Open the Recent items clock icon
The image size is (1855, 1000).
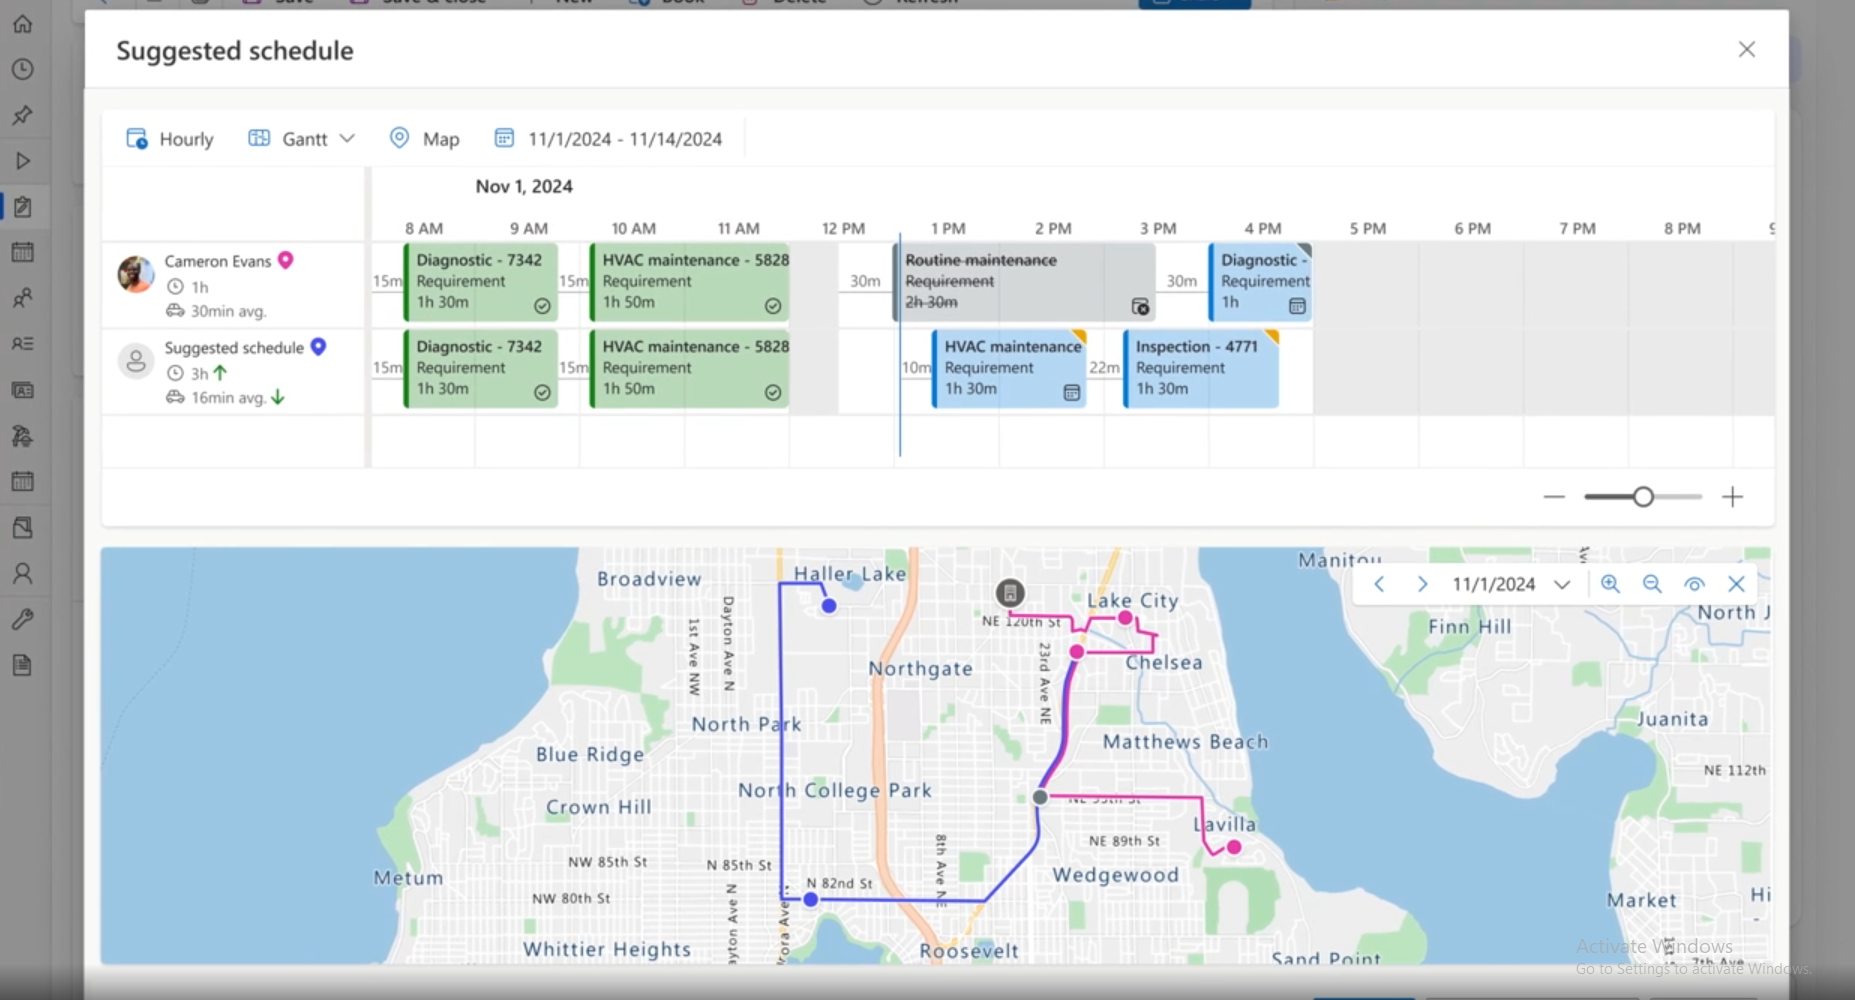(23, 69)
